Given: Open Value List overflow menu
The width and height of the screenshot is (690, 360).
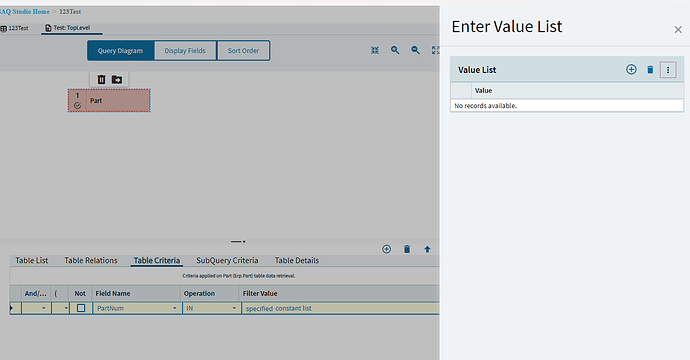Looking at the screenshot, I should [x=668, y=70].
